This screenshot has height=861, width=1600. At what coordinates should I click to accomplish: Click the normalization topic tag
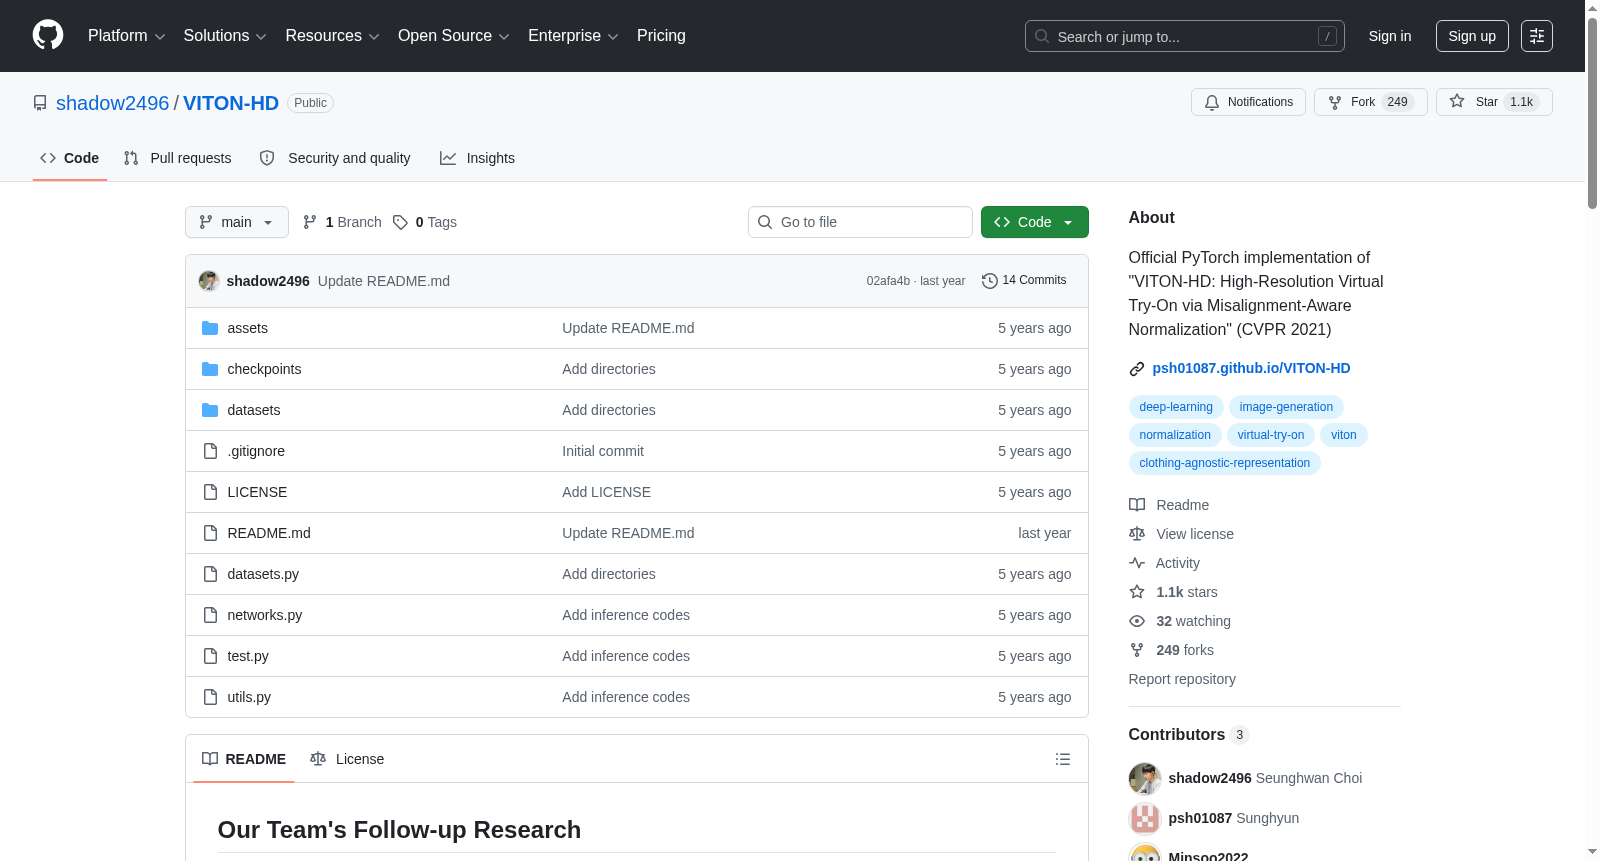1175,435
